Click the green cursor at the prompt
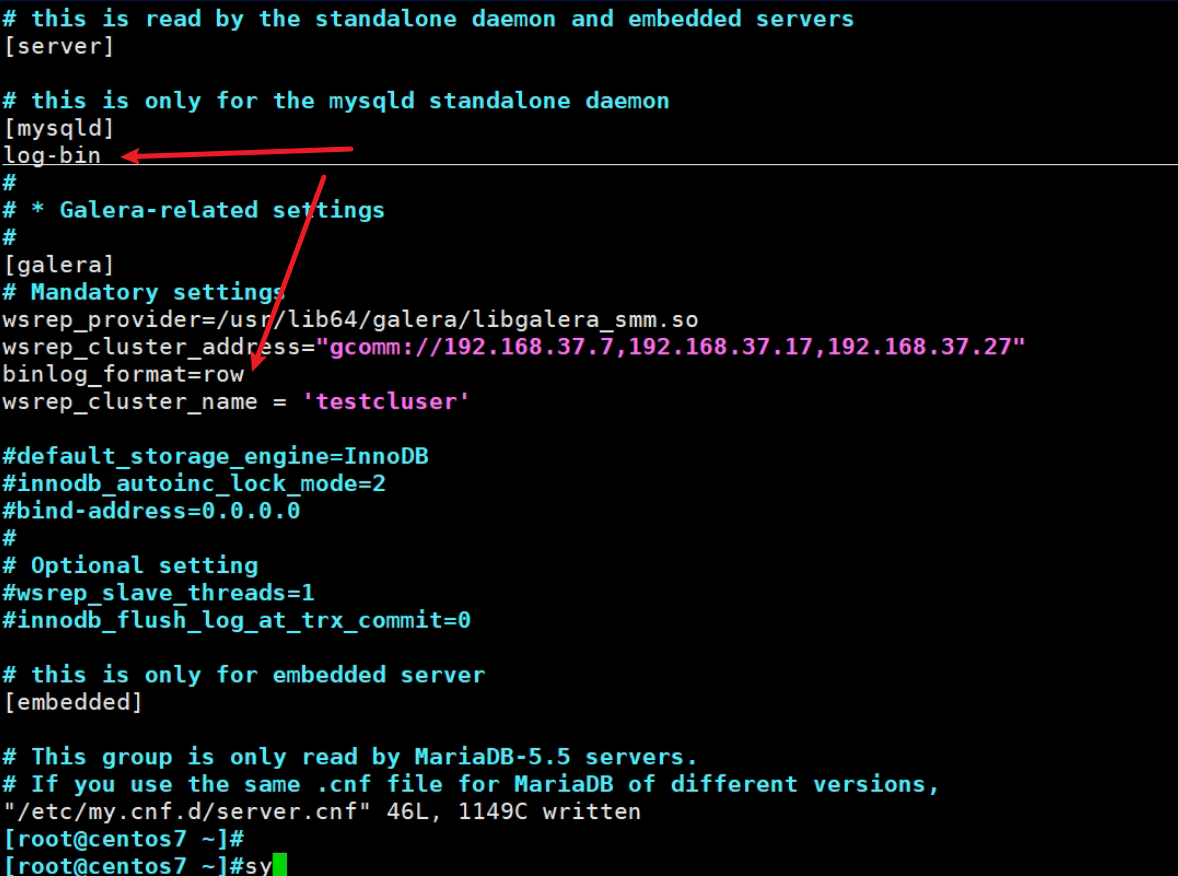This screenshot has width=1178, height=876. [x=279, y=865]
